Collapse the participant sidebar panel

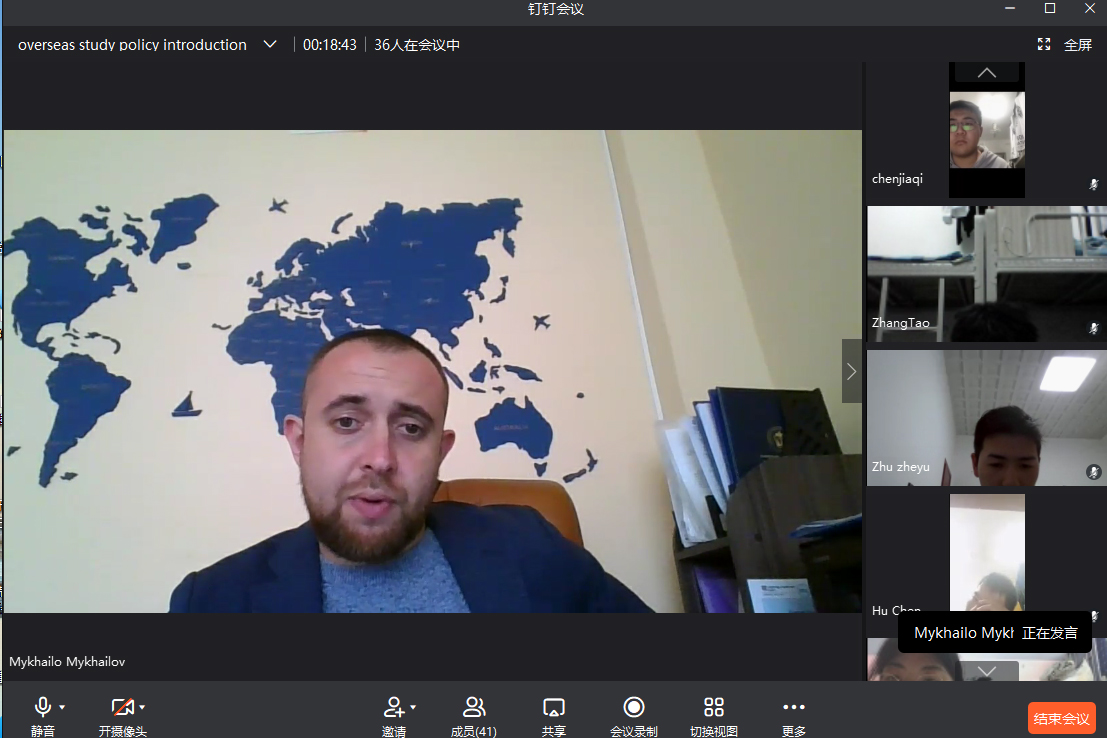pos(851,371)
